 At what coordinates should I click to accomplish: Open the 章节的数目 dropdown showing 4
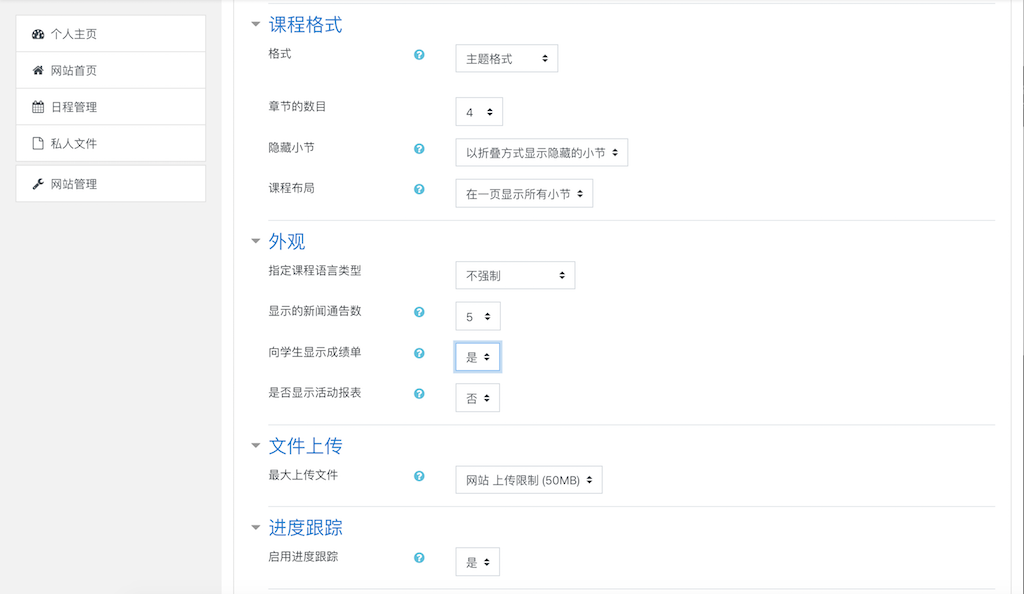pos(479,112)
